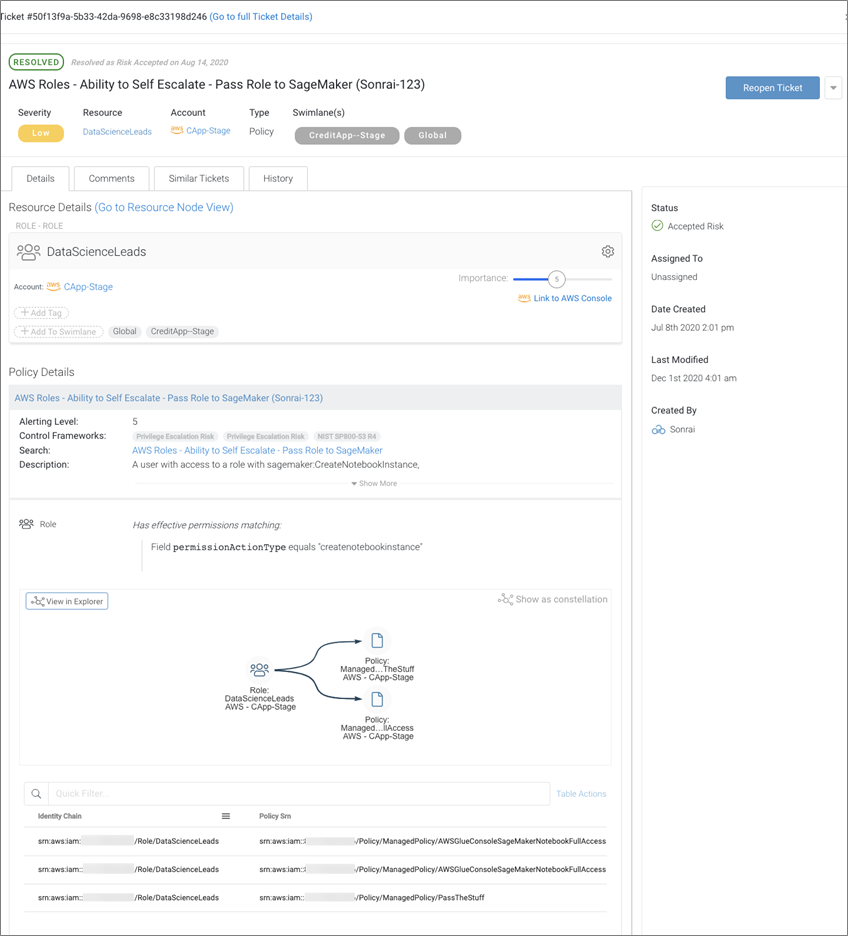848x936 pixels.
Task: Open the dropdown arrow beside Reopen Ticket
Action: [x=833, y=88]
